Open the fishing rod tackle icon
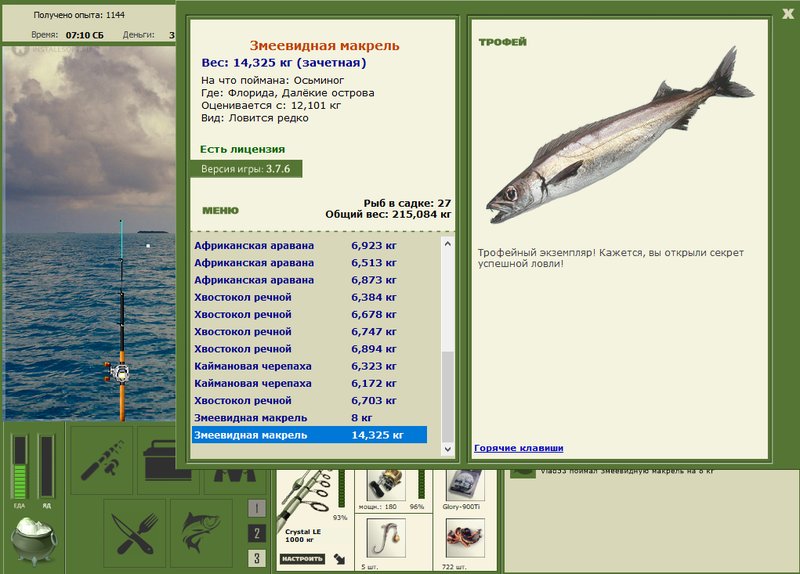This screenshot has height=574, width=800. point(102,461)
